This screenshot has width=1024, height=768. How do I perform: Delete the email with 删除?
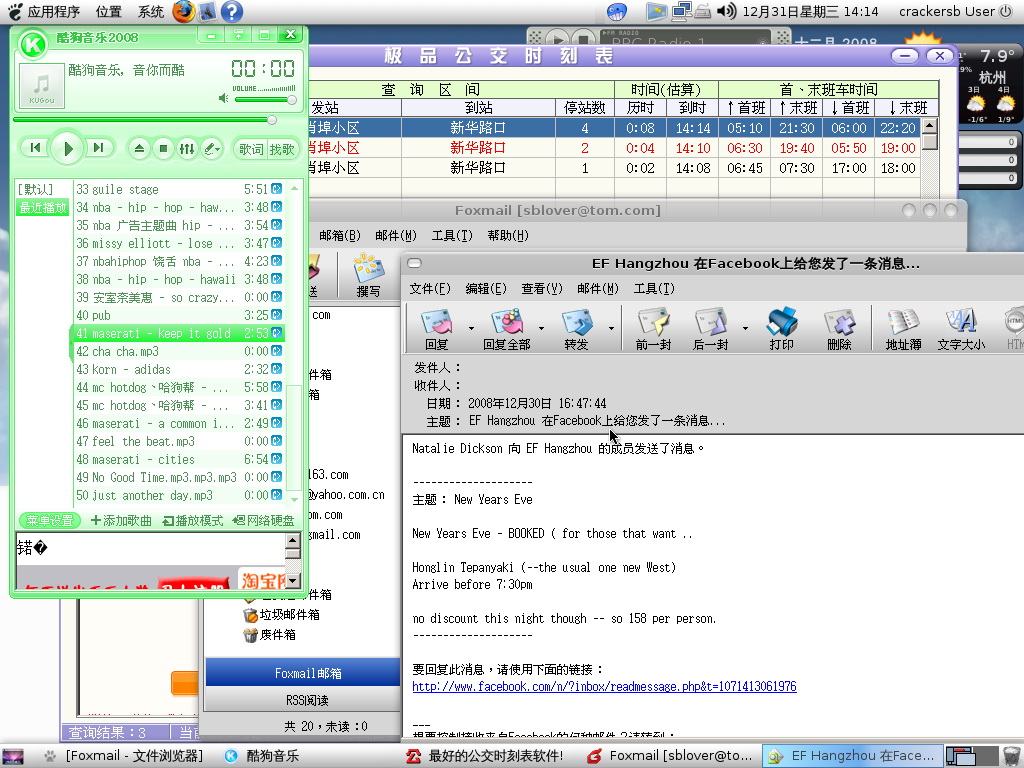click(x=839, y=328)
